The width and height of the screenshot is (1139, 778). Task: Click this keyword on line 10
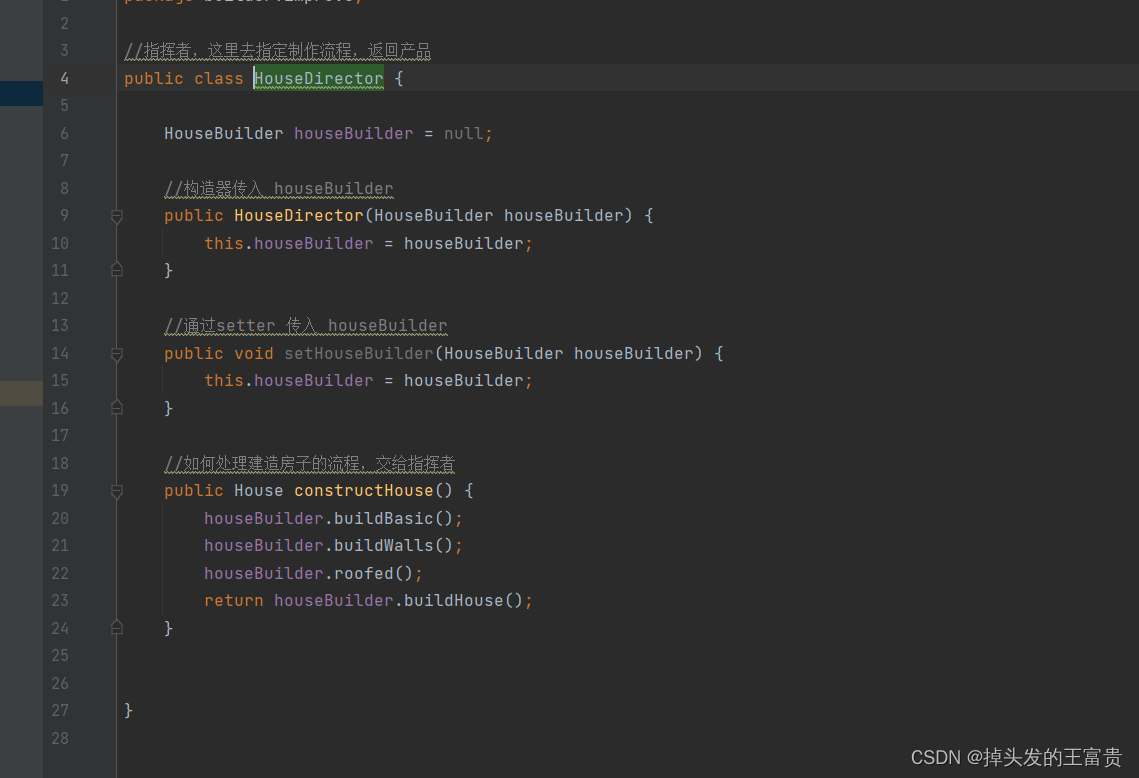coord(224,243)
